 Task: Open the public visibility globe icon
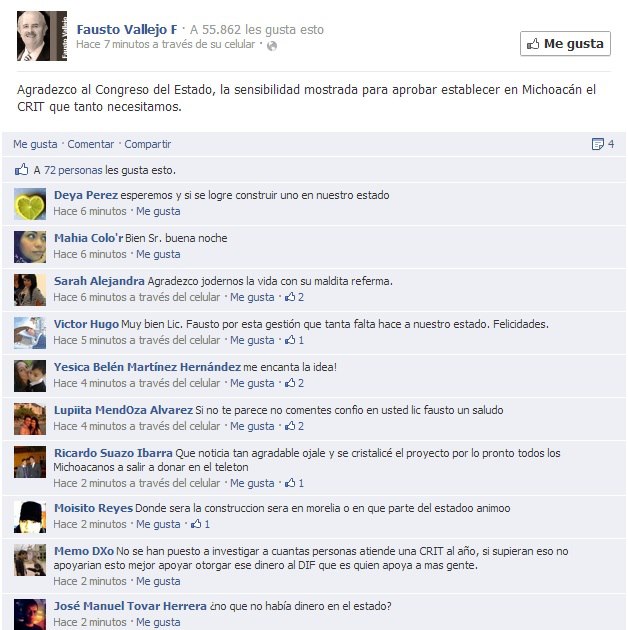pos(272,46)
